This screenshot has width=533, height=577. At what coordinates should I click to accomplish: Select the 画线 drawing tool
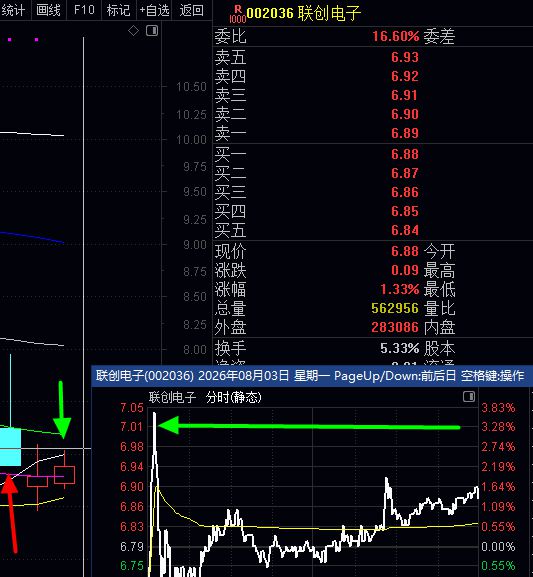[x=48, y=10]
